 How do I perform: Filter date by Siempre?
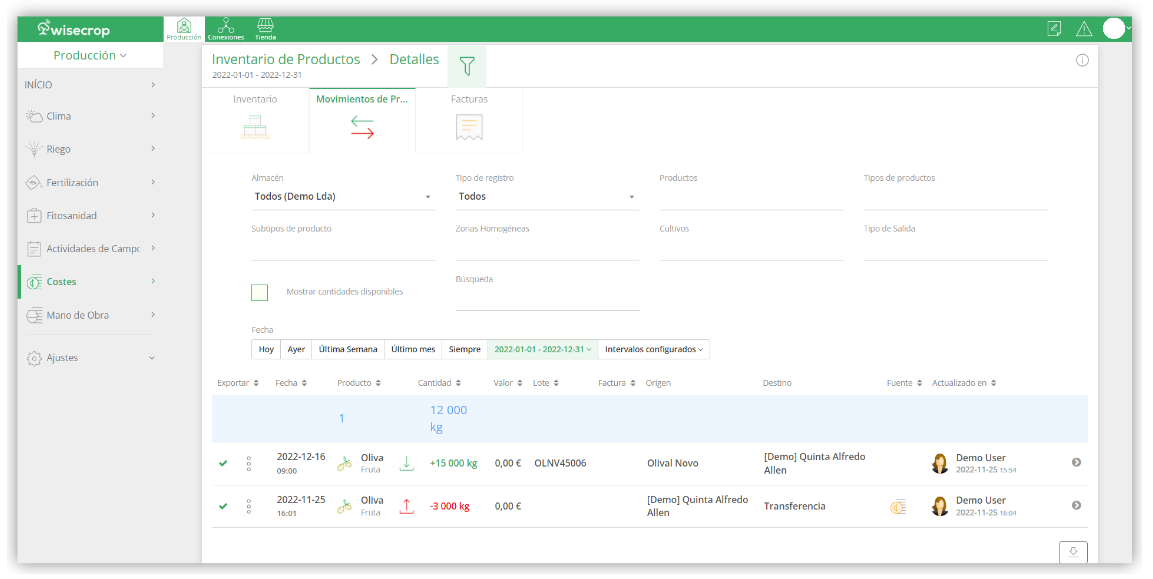(x=465, y=349)
